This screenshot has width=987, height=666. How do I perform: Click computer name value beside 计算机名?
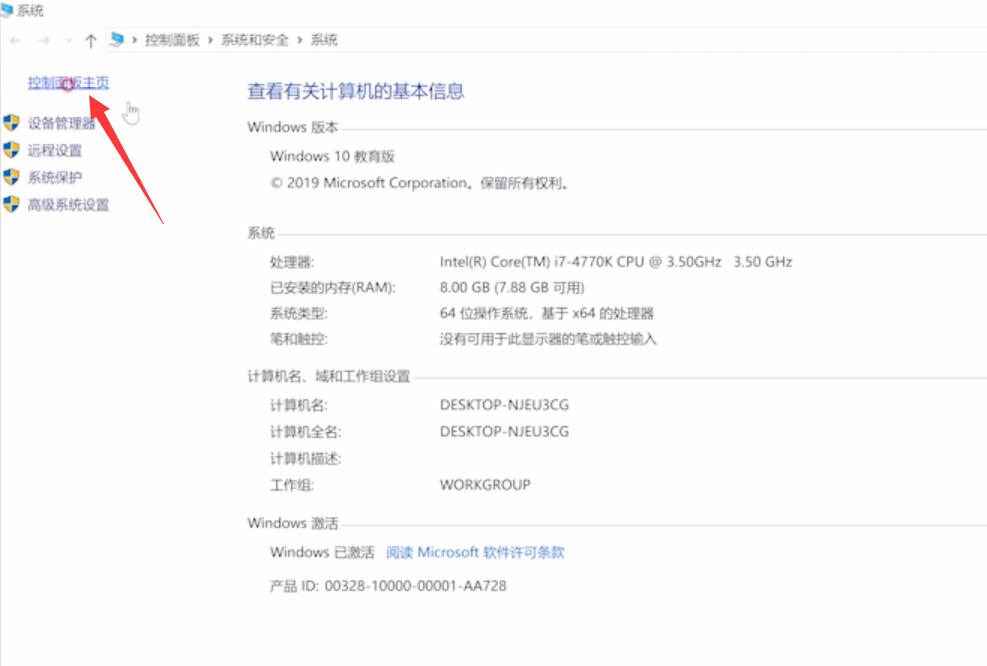(x=504, y=405)
